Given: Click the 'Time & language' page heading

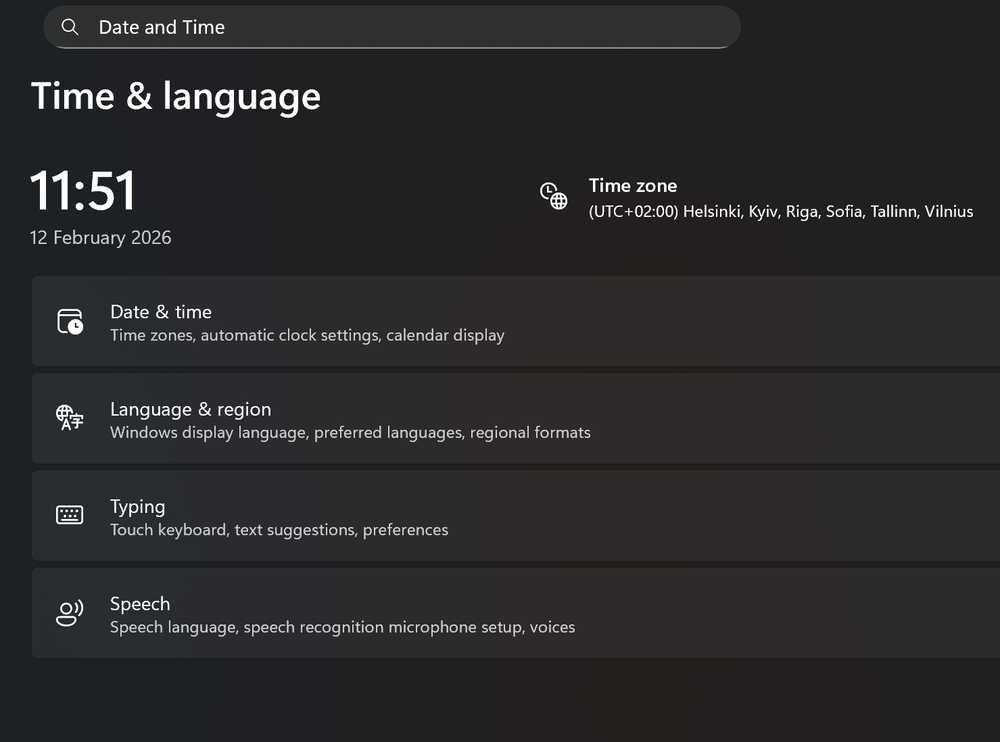Looking at the screenshot, I should click(176, 97).
